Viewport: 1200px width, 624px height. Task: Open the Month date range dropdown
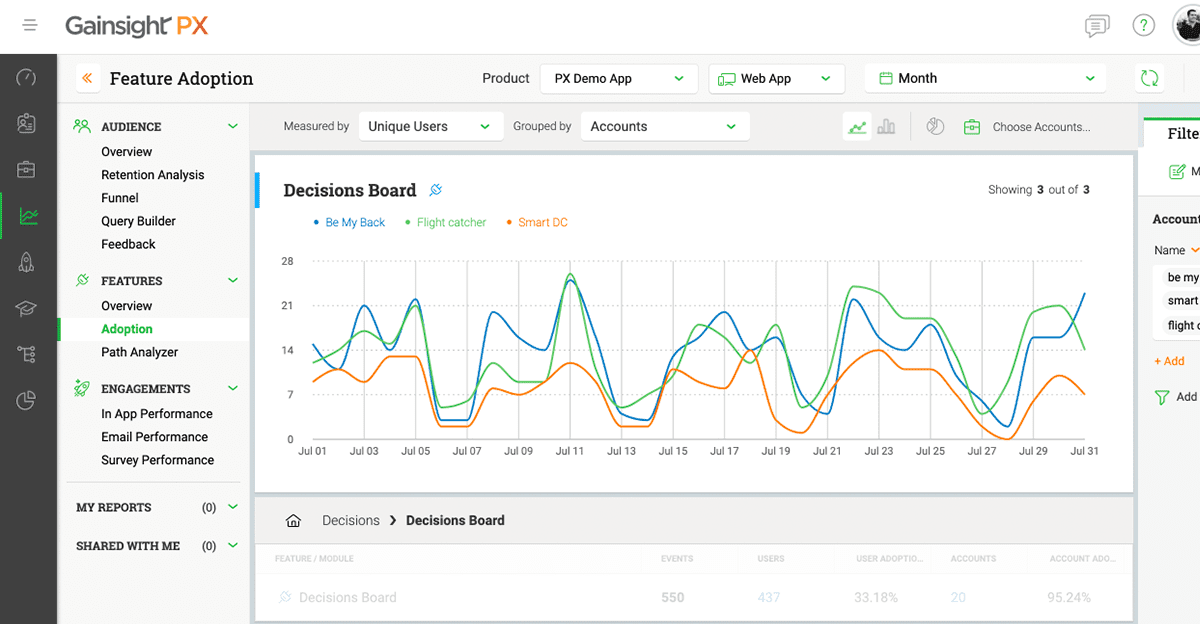[986, 78]
